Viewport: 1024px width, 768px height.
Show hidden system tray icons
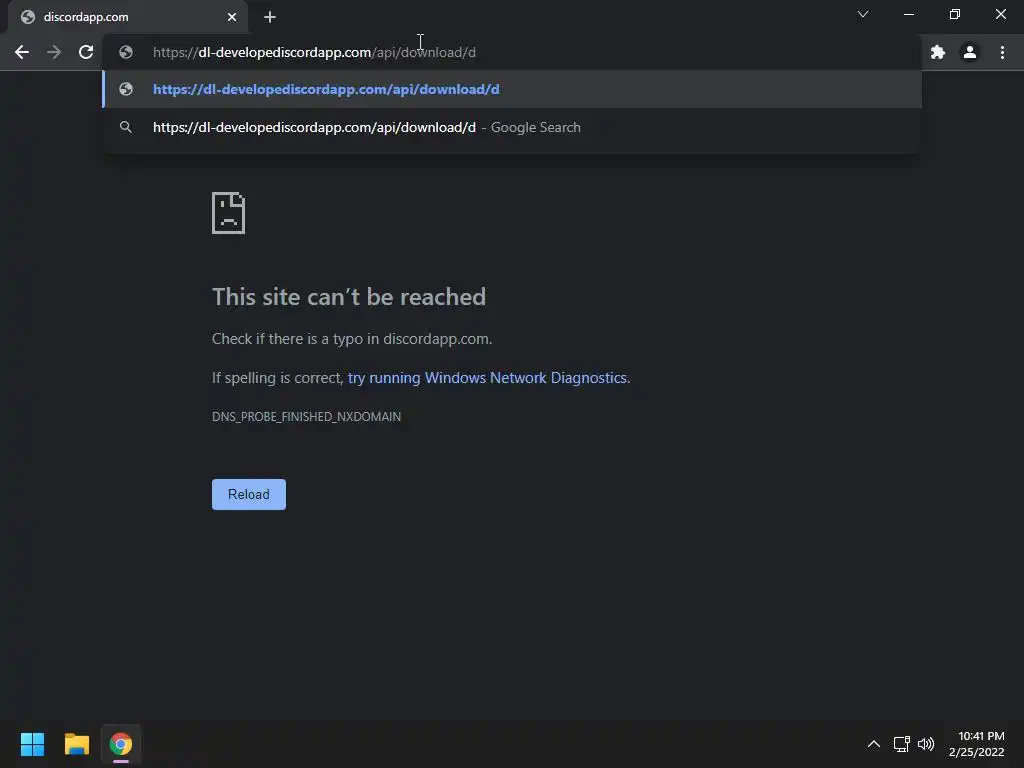coord(873,744)
